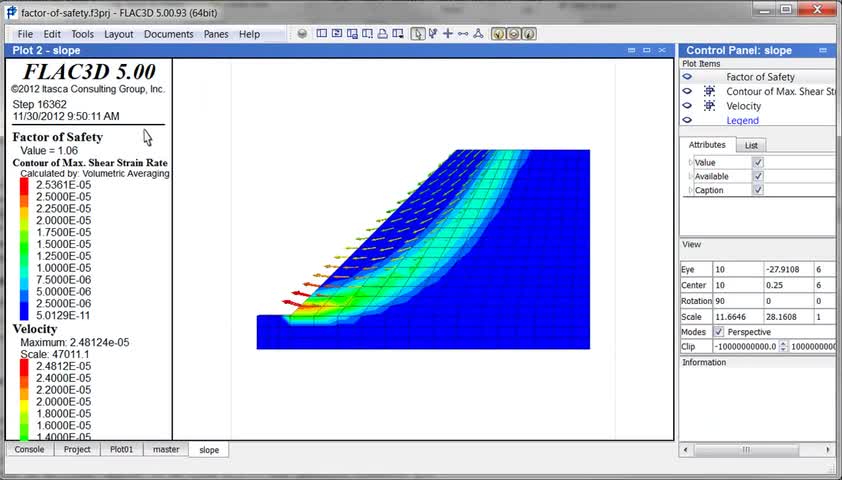Uncheck the Value attribute checkbox
The width and height of the screenshot is (842, 480).
(758, 162)
